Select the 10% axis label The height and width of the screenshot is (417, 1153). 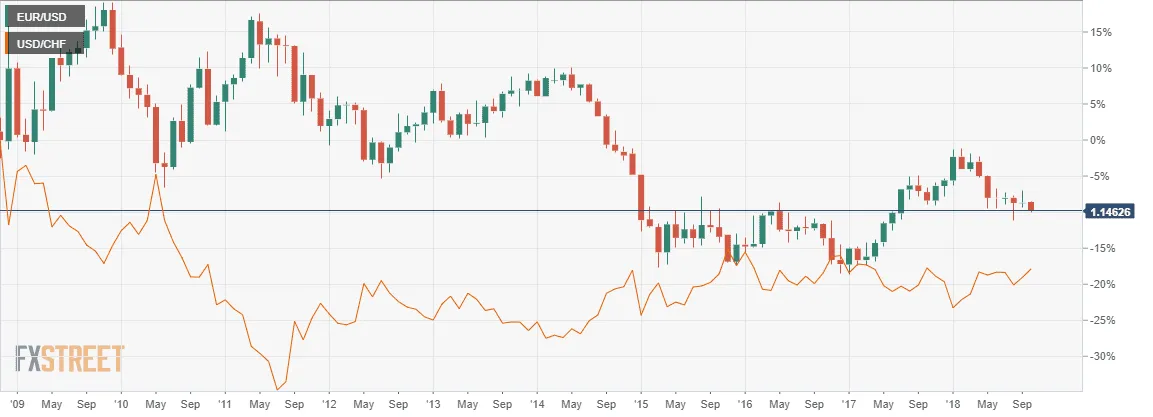click(1102, 68)
